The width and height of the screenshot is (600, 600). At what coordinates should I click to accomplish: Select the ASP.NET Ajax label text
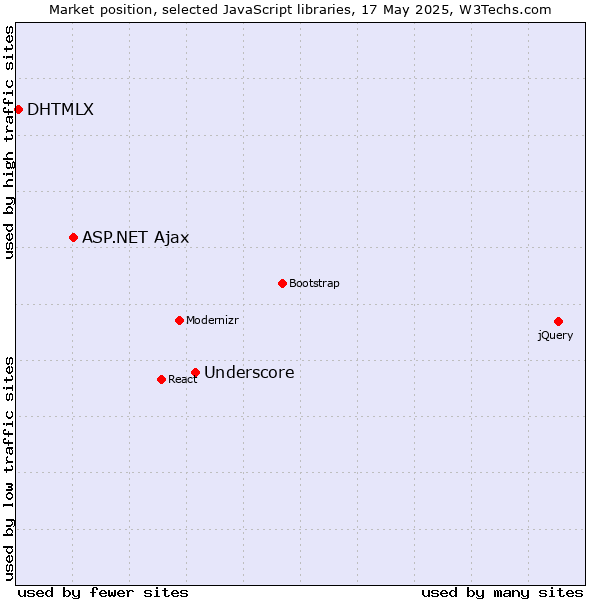pos(135,238)
